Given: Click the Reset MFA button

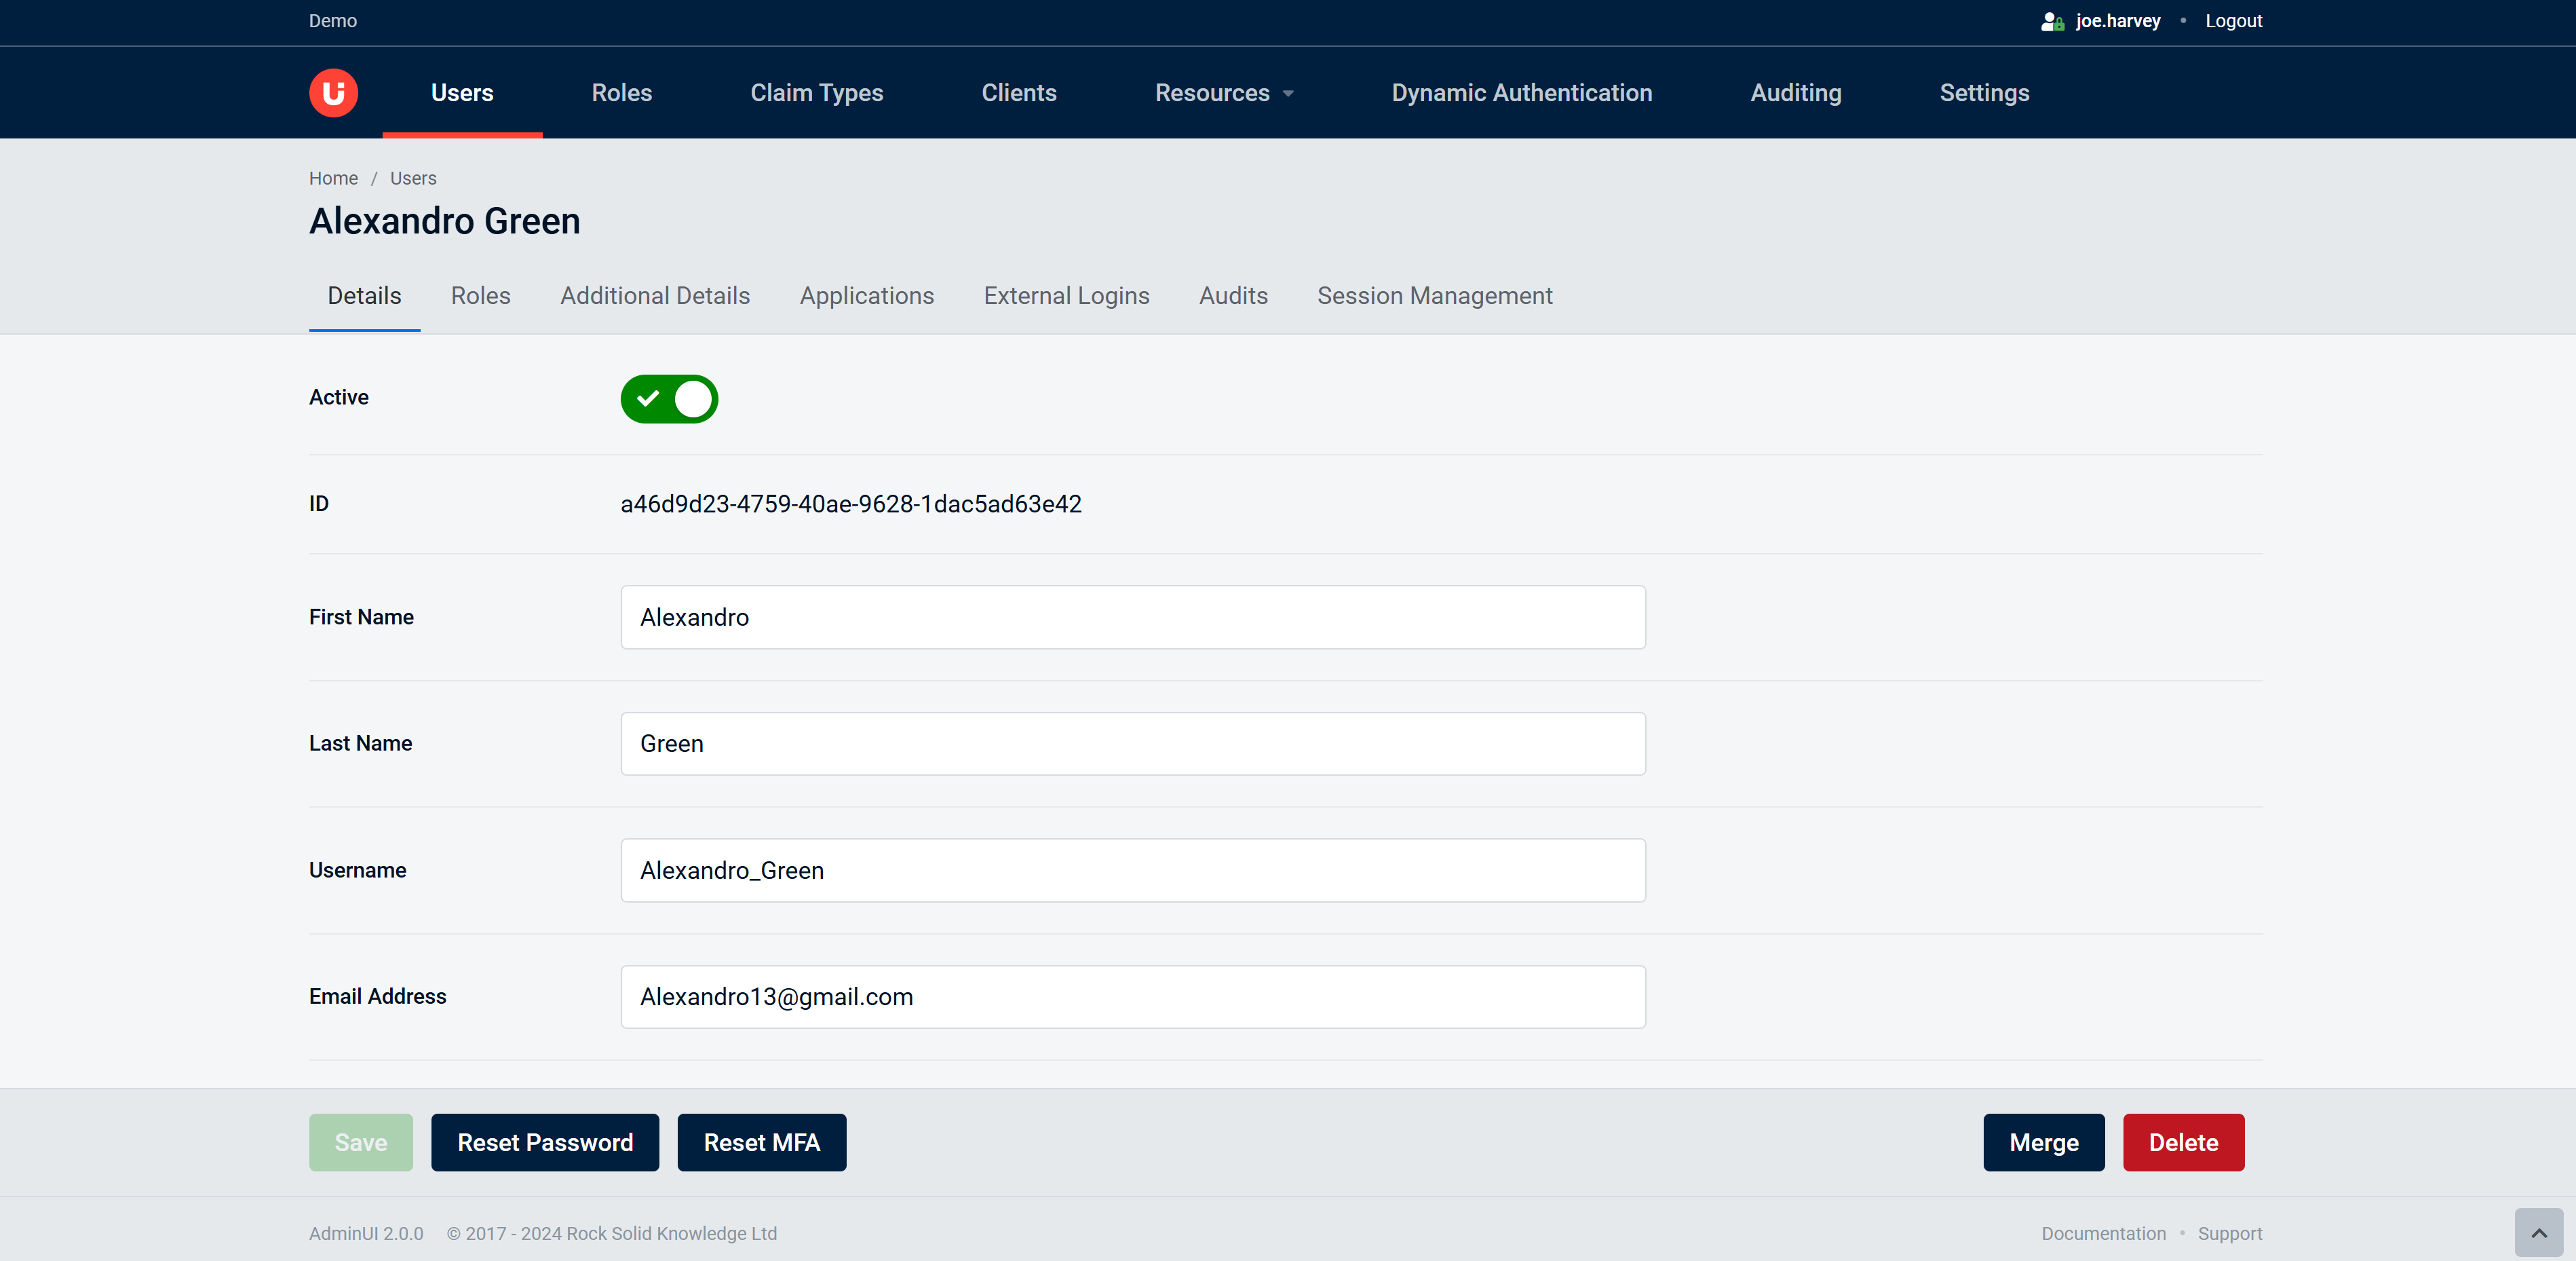Looking at the screenshot, I should [761, 1142].
